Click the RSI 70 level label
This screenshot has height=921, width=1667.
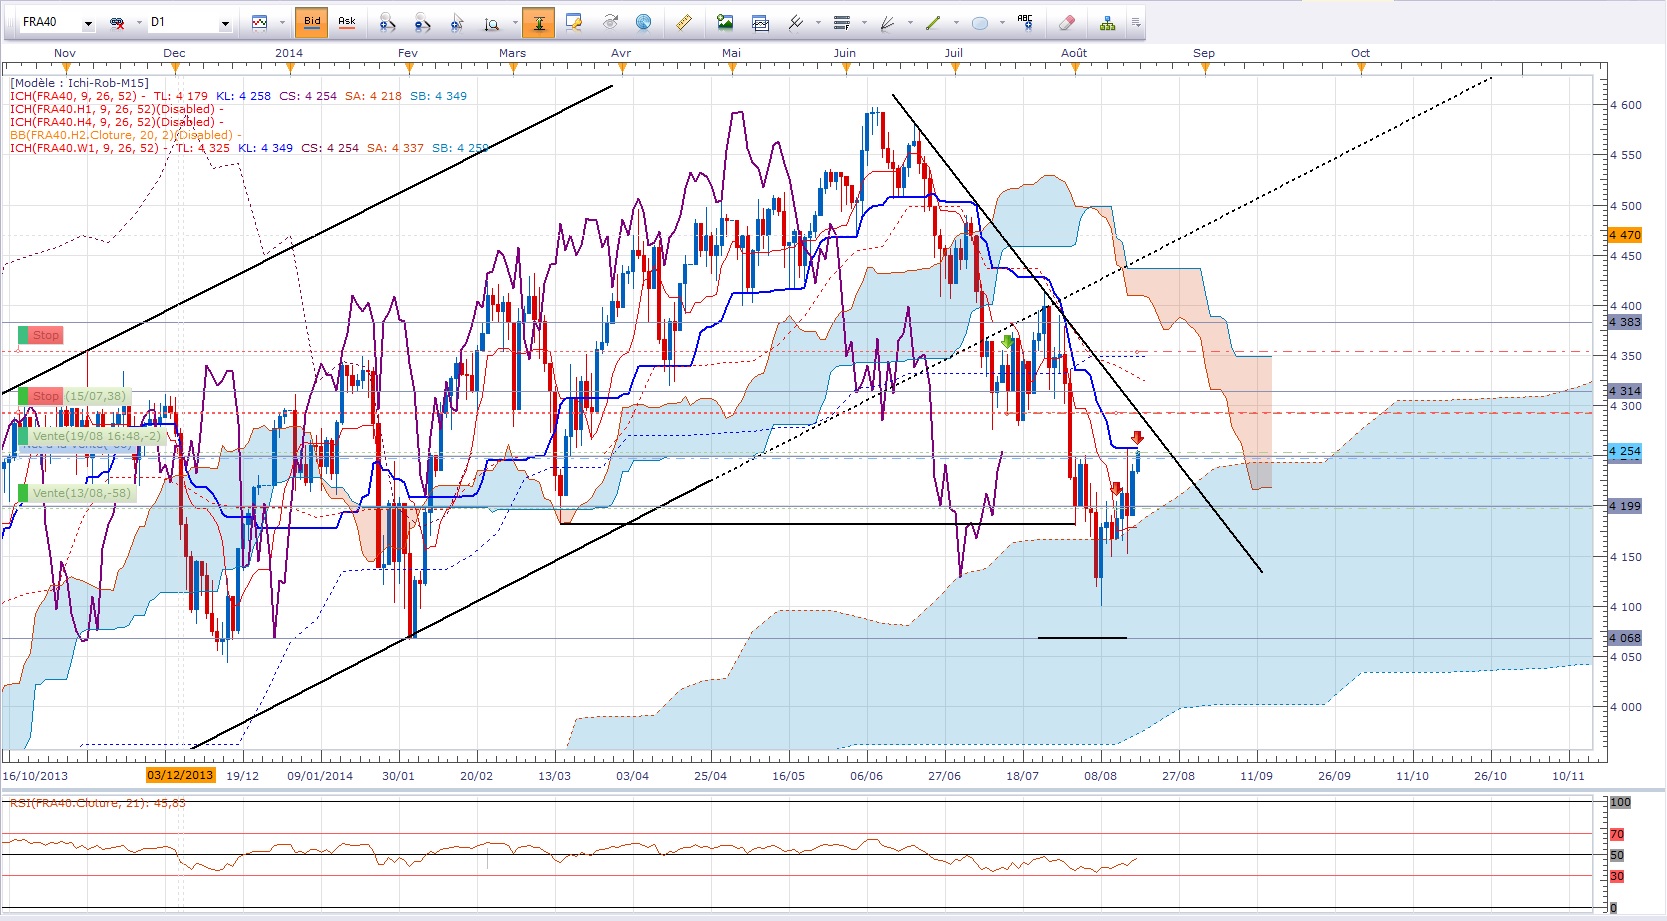click(1617, 834)
